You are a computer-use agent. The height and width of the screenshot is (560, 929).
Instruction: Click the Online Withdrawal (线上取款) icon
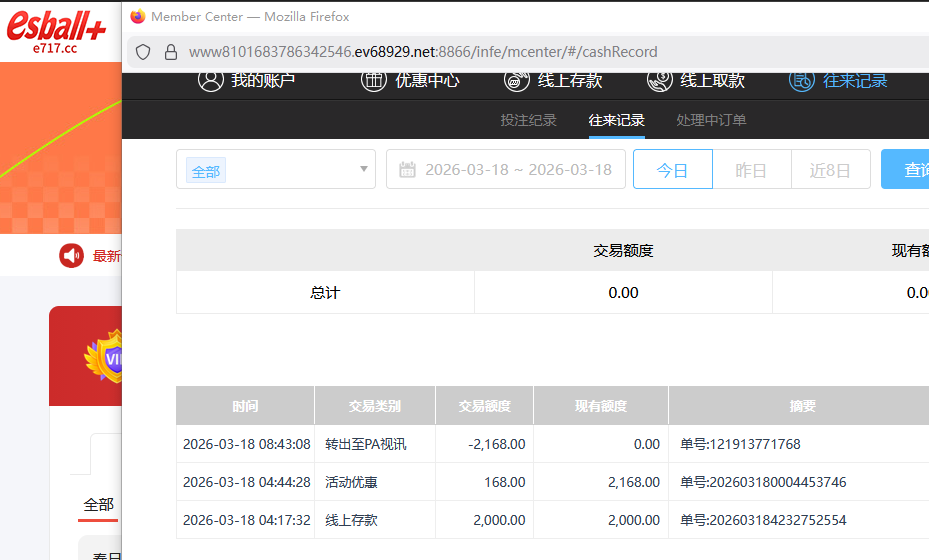click(x=660, y=80)
